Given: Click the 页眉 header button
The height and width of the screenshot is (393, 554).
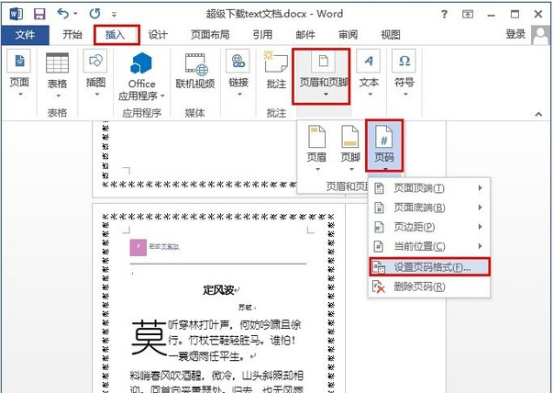Looking at the screenshot, I should pyautogui.click(x=317, y=148).
